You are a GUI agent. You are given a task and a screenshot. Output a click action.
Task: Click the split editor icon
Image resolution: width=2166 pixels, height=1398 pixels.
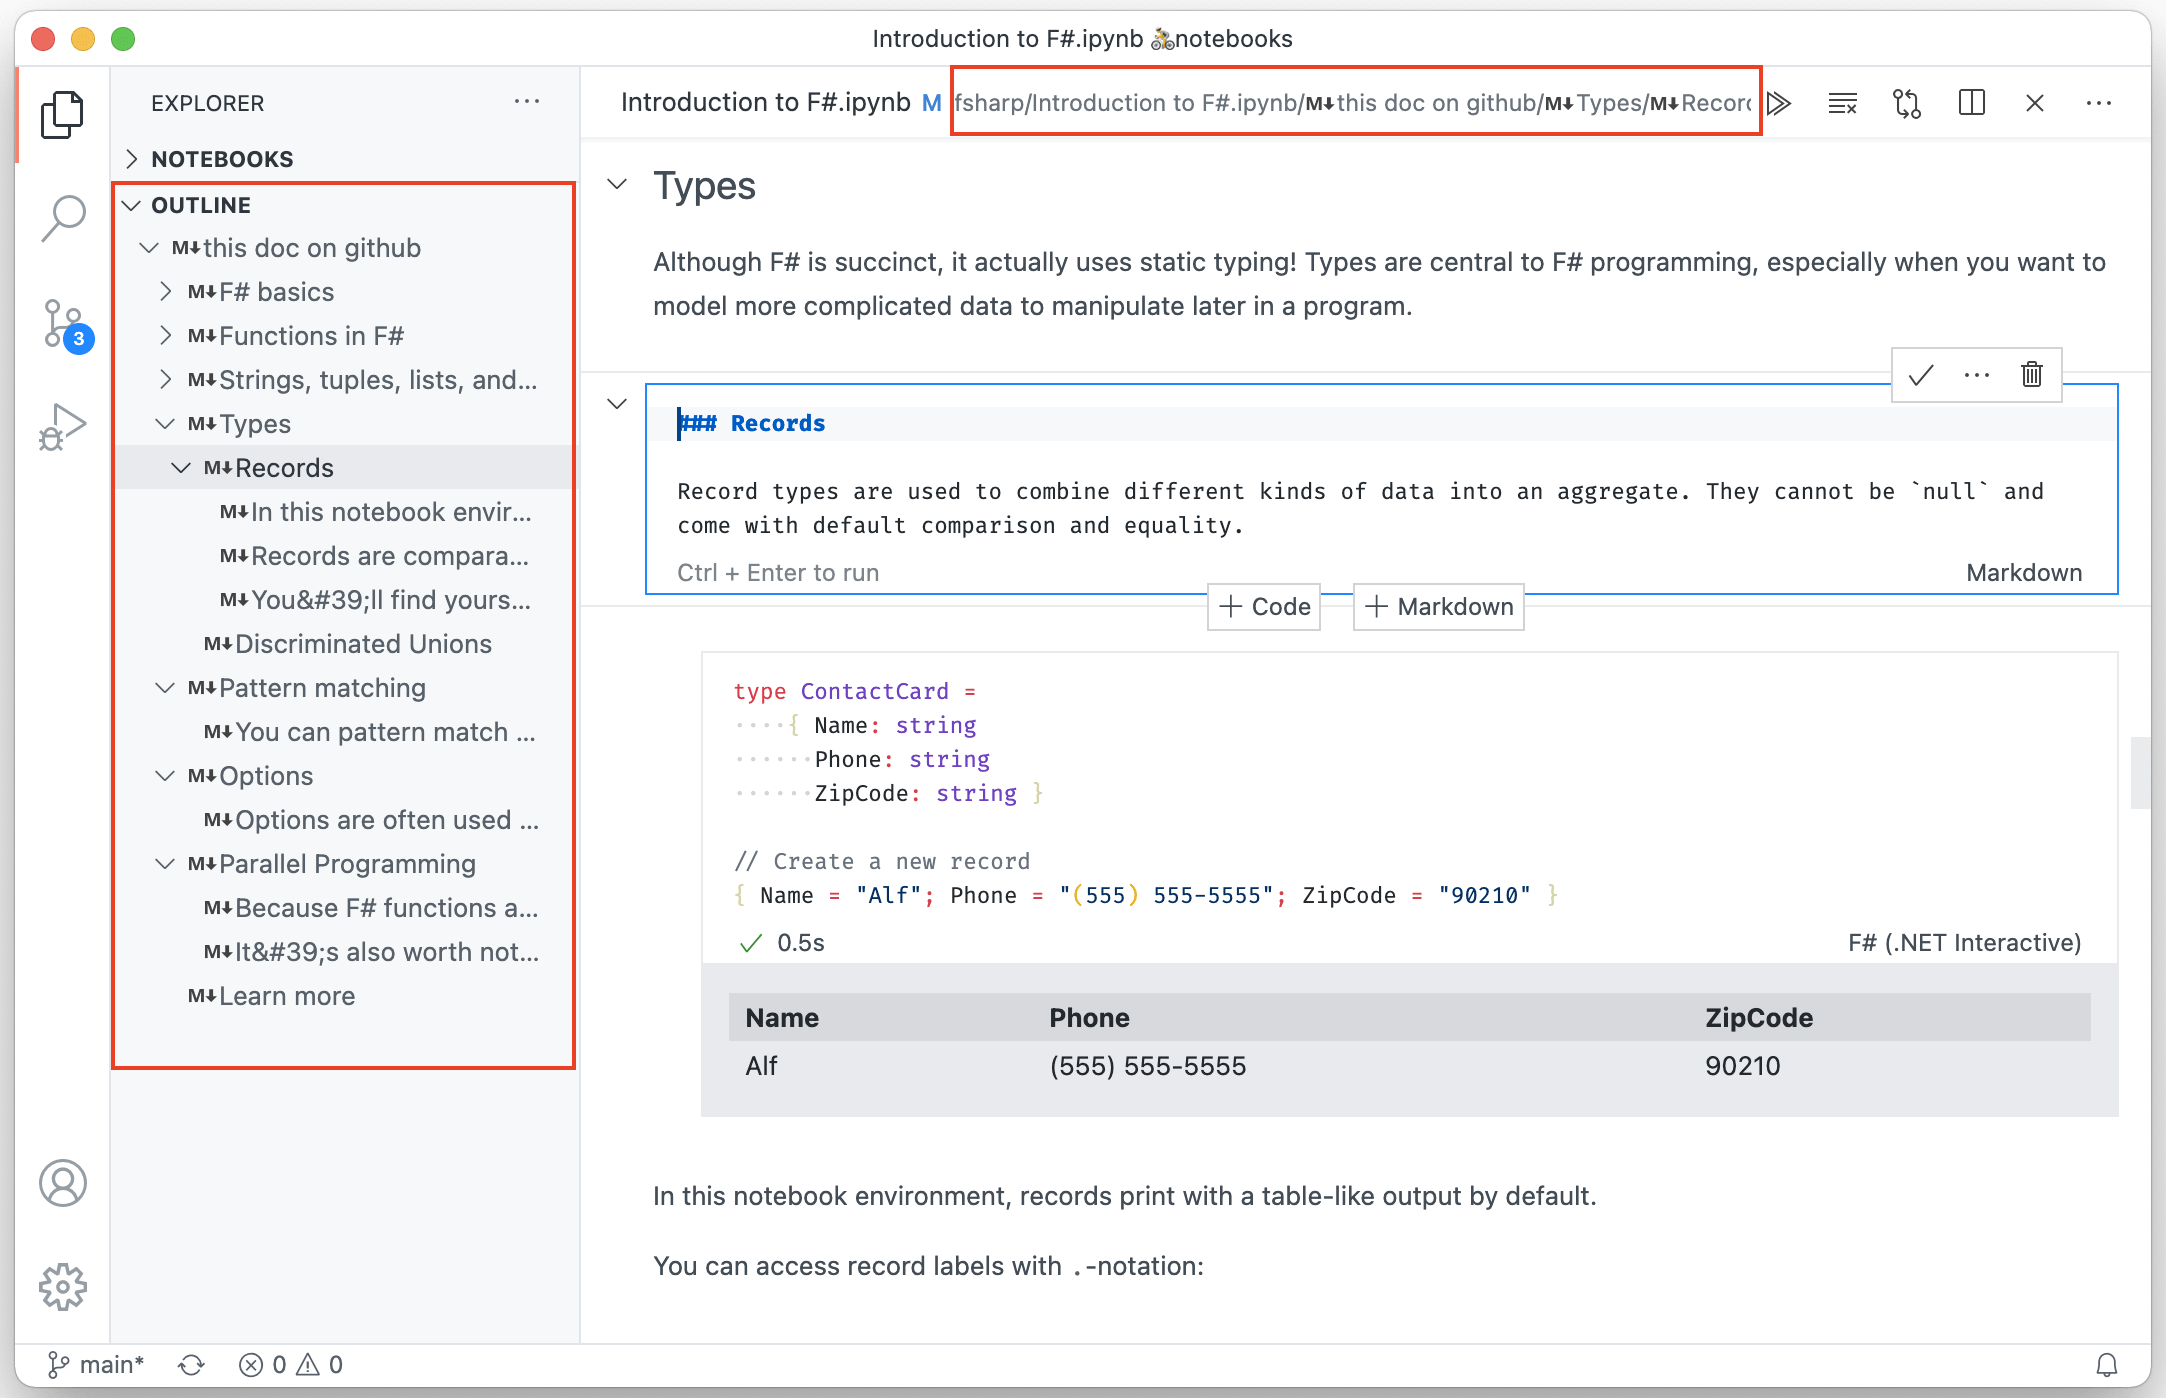pos(1971,103)
